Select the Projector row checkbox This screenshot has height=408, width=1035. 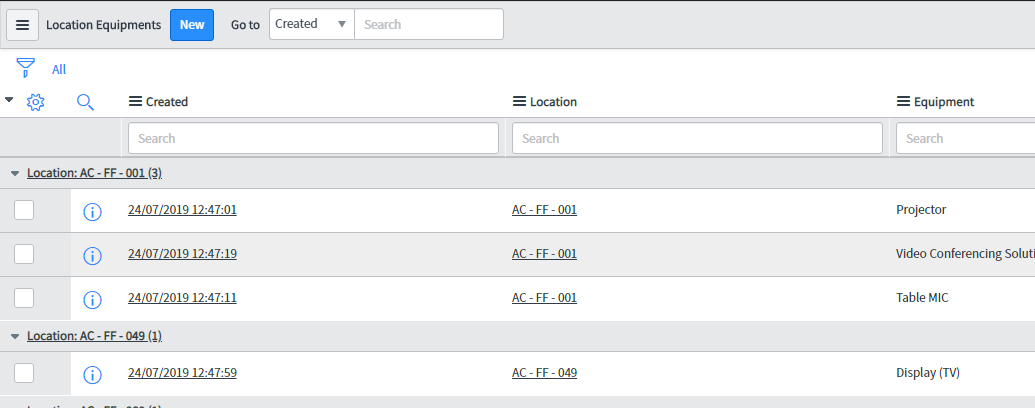point(24,210)
